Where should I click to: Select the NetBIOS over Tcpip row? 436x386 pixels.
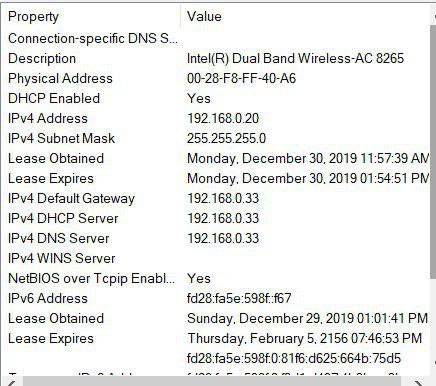point(216,278)
